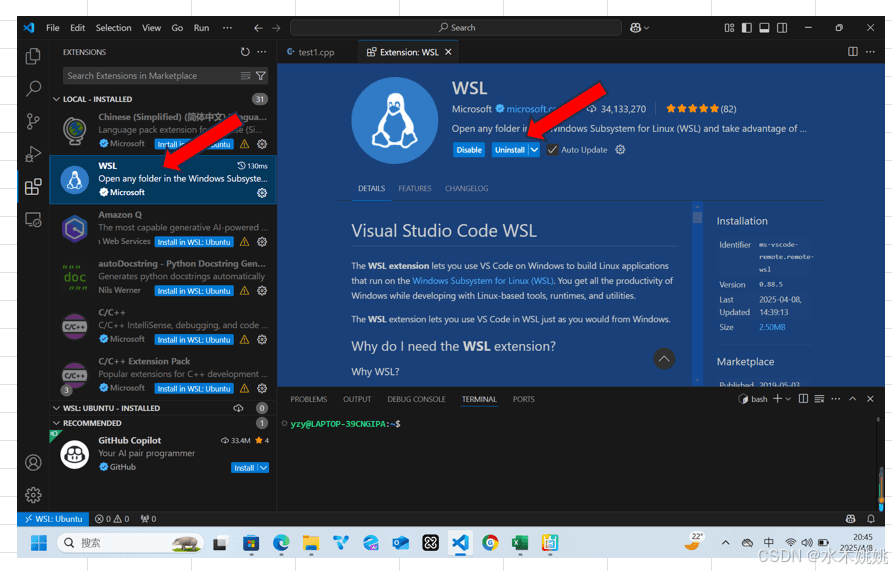Viewport: 892px width, 571px height.
Task: Open Microsoft Edge from taskbar
Action: (281, 543)
